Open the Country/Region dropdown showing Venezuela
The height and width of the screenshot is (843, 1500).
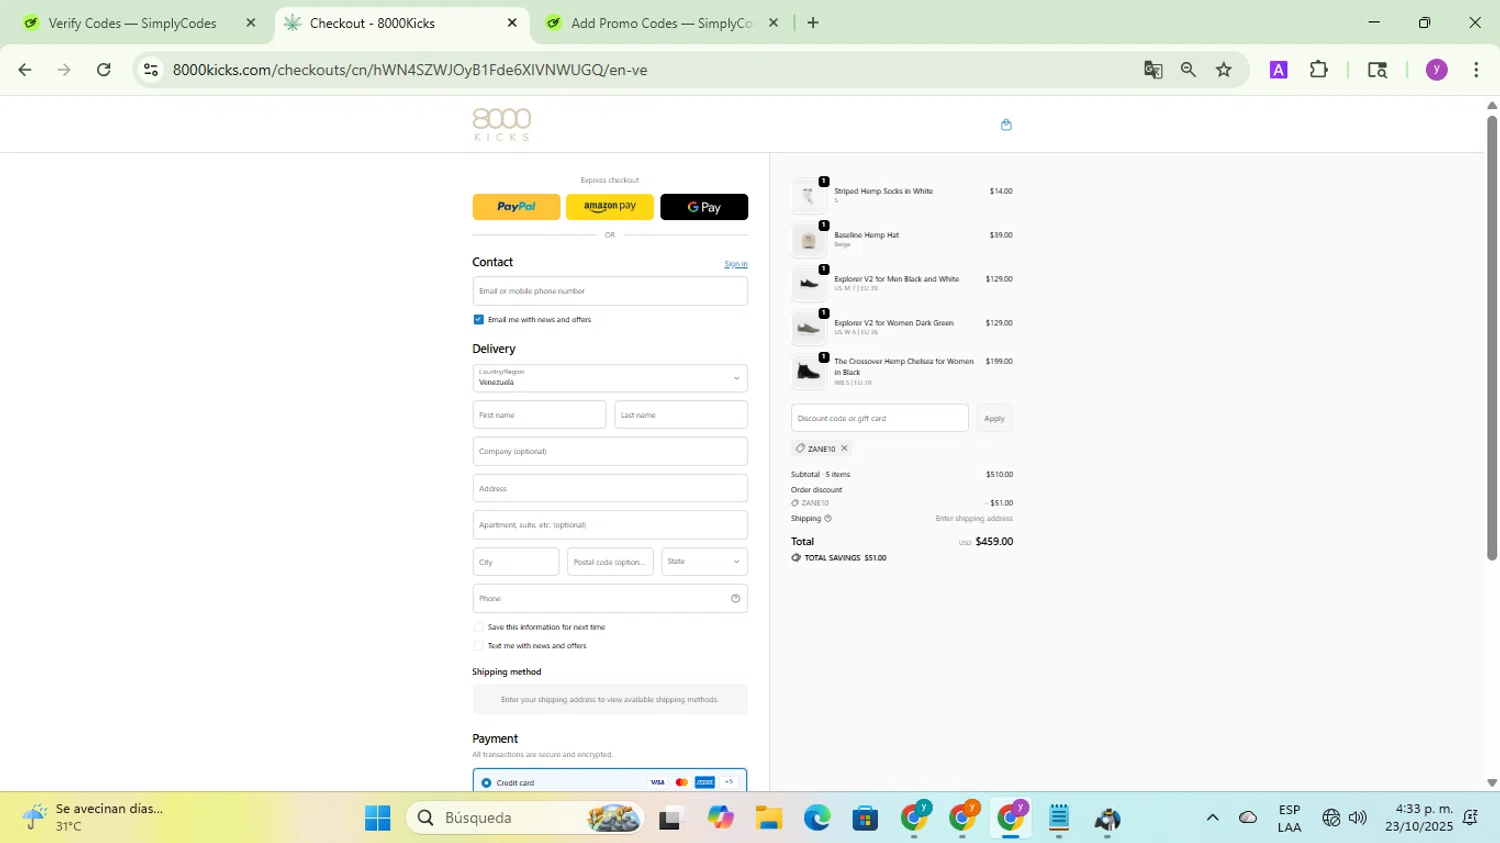[x=610, y=378]
